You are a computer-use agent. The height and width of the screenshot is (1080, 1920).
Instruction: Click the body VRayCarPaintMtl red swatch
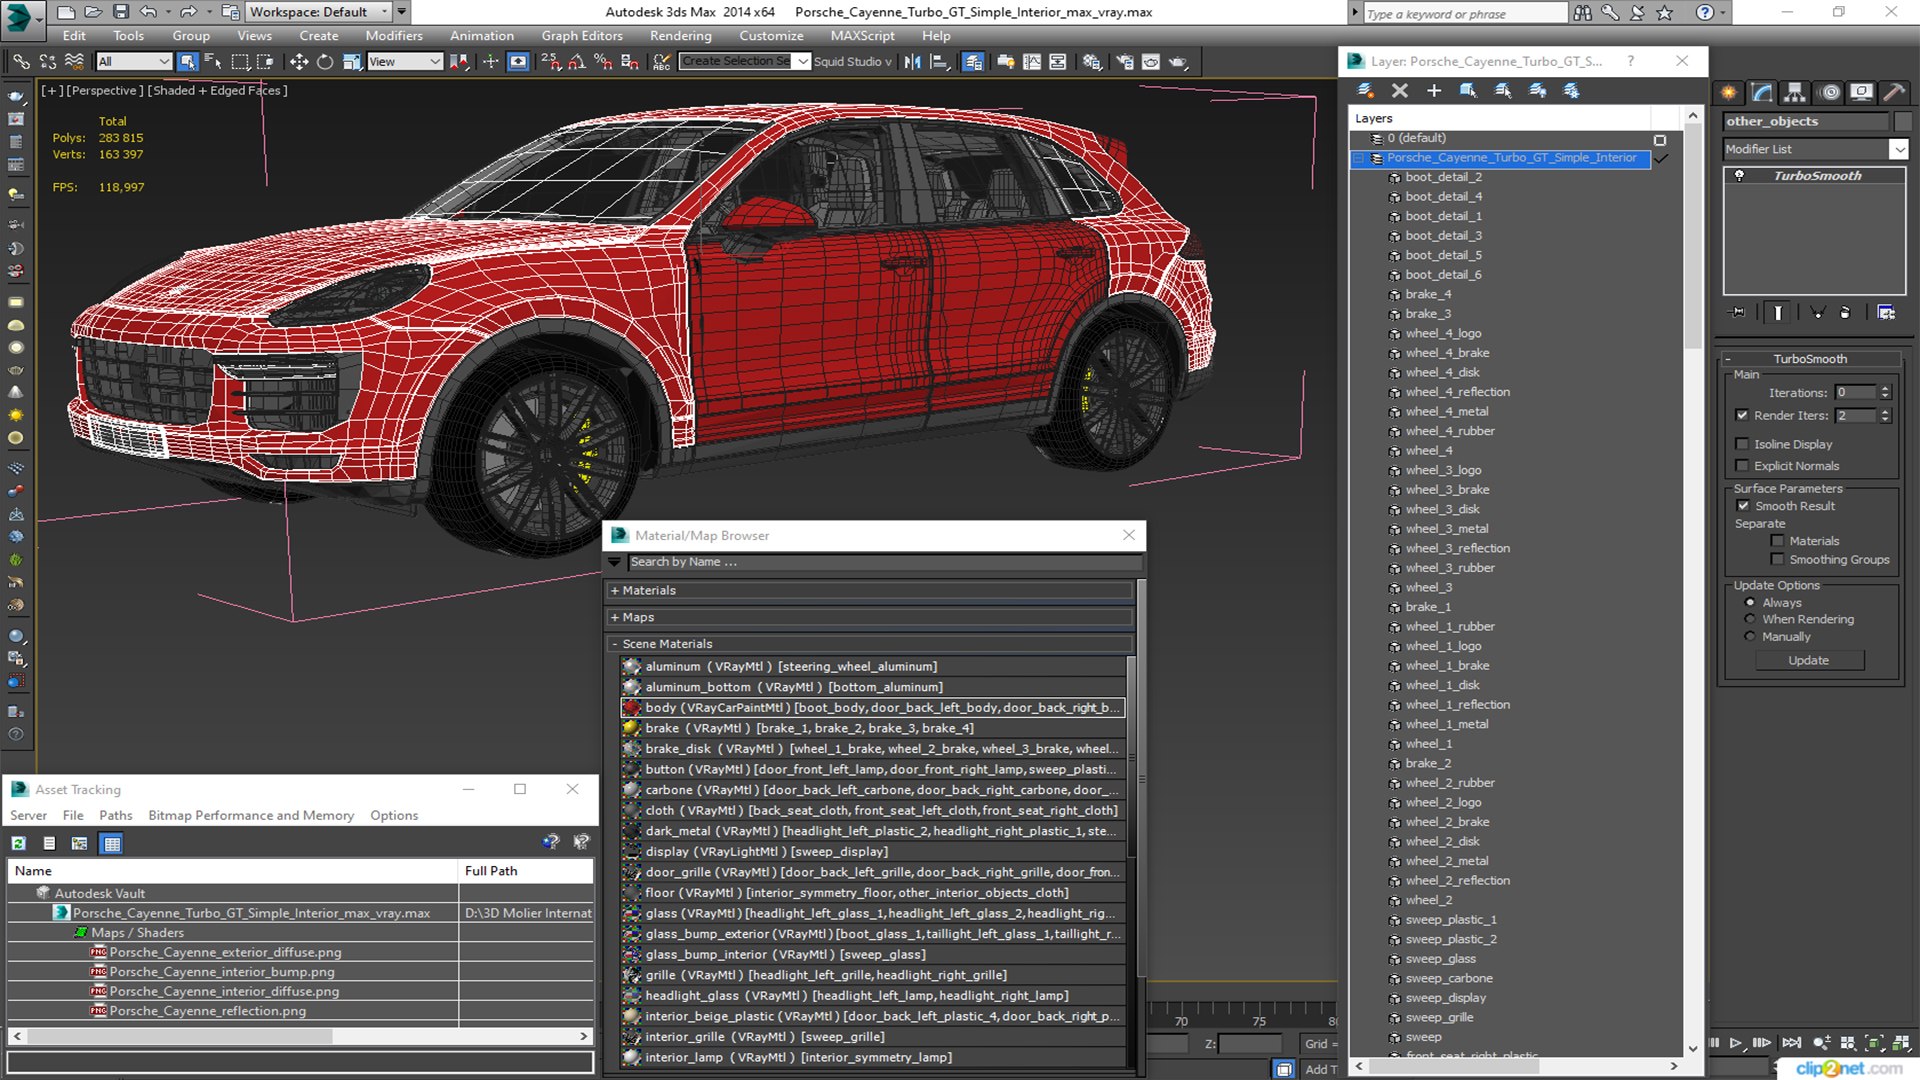(x=632, y=708)
